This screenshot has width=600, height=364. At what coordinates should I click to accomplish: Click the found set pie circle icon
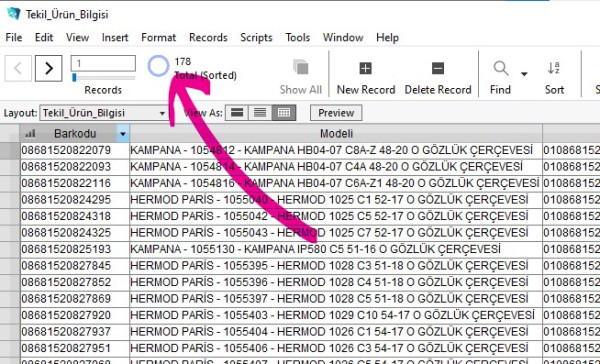pyautogui.click(x=158, y=66)
